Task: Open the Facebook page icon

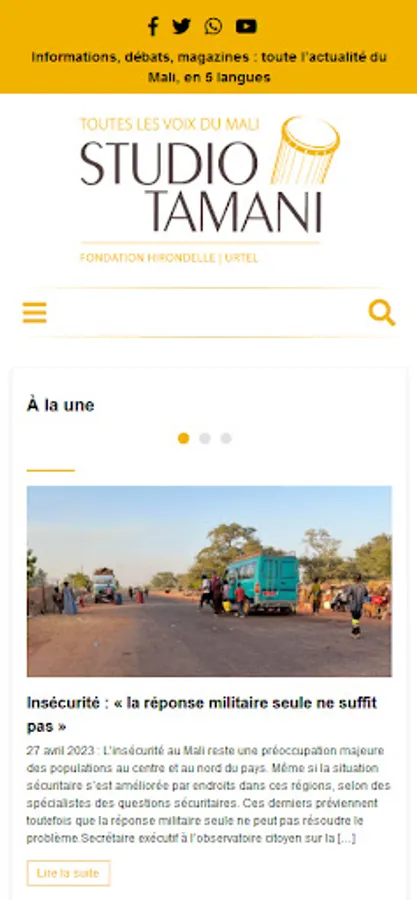Action: coord(153,26)
